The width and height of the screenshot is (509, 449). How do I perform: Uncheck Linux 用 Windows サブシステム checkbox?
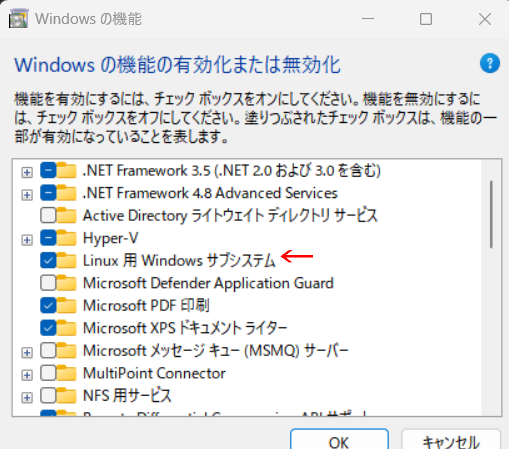(x=48, y=260)
